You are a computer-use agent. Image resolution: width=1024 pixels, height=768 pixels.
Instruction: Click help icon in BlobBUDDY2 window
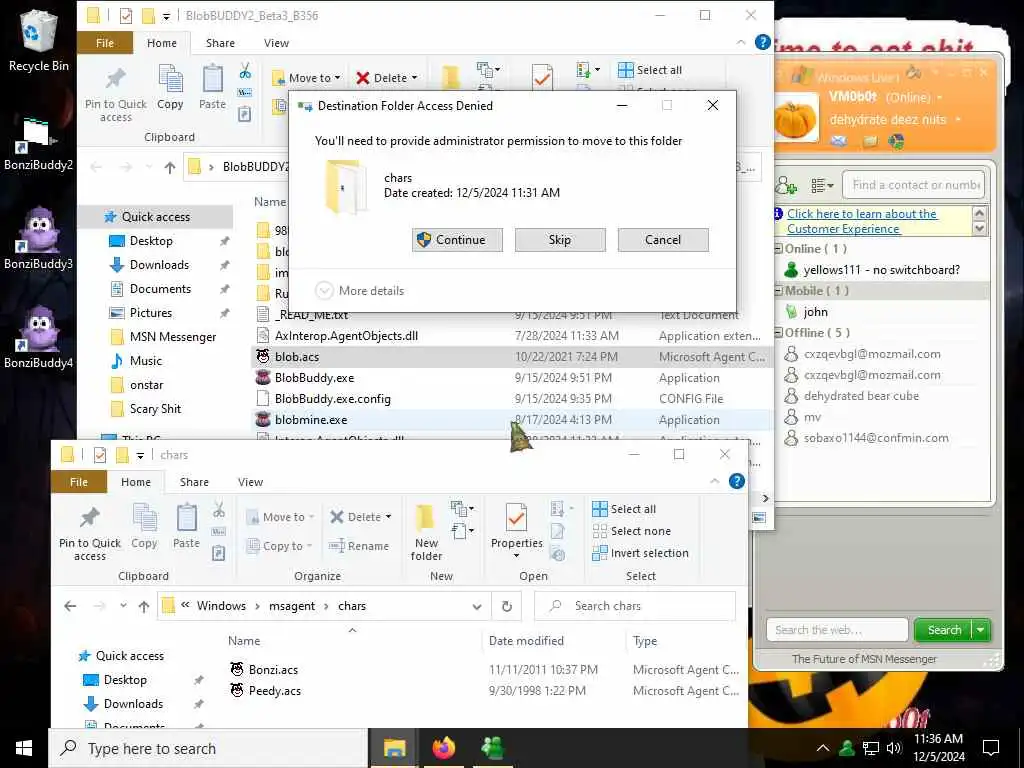click(x=762, y=42)
